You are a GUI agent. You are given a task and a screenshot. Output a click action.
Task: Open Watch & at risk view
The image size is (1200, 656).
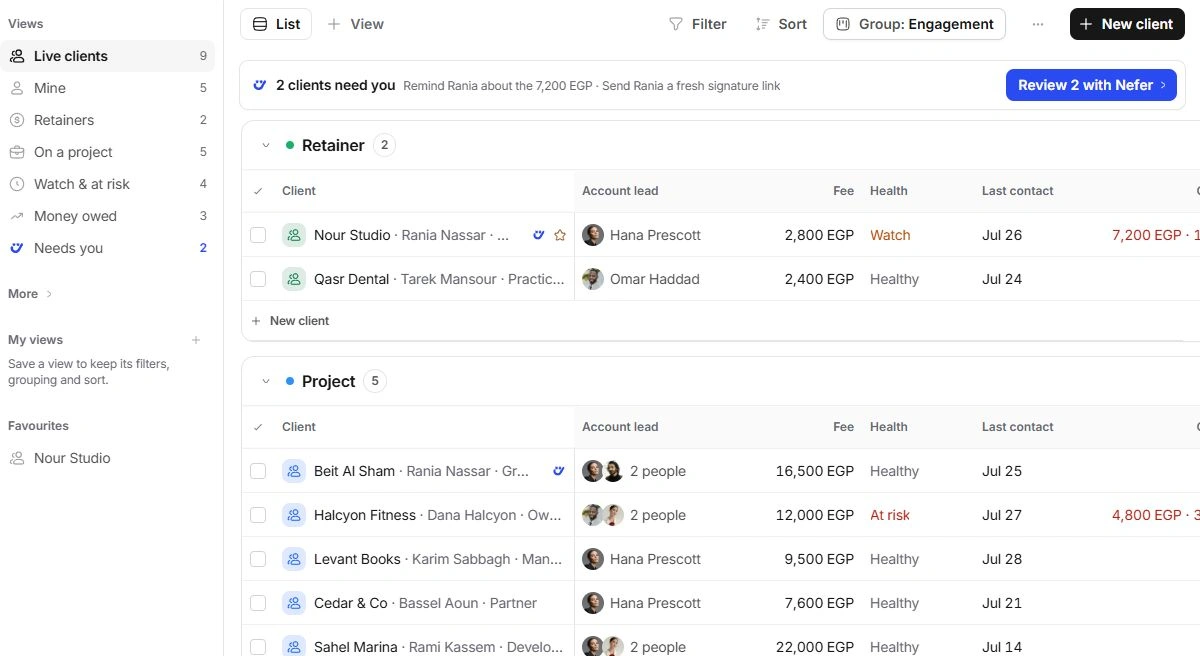coord(107,184)
